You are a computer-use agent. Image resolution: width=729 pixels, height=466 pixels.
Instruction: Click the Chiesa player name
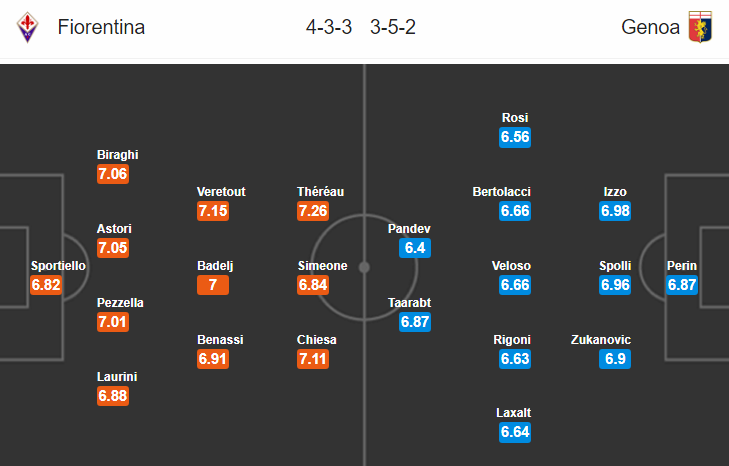pyautogui.click(x=317, y=340)
